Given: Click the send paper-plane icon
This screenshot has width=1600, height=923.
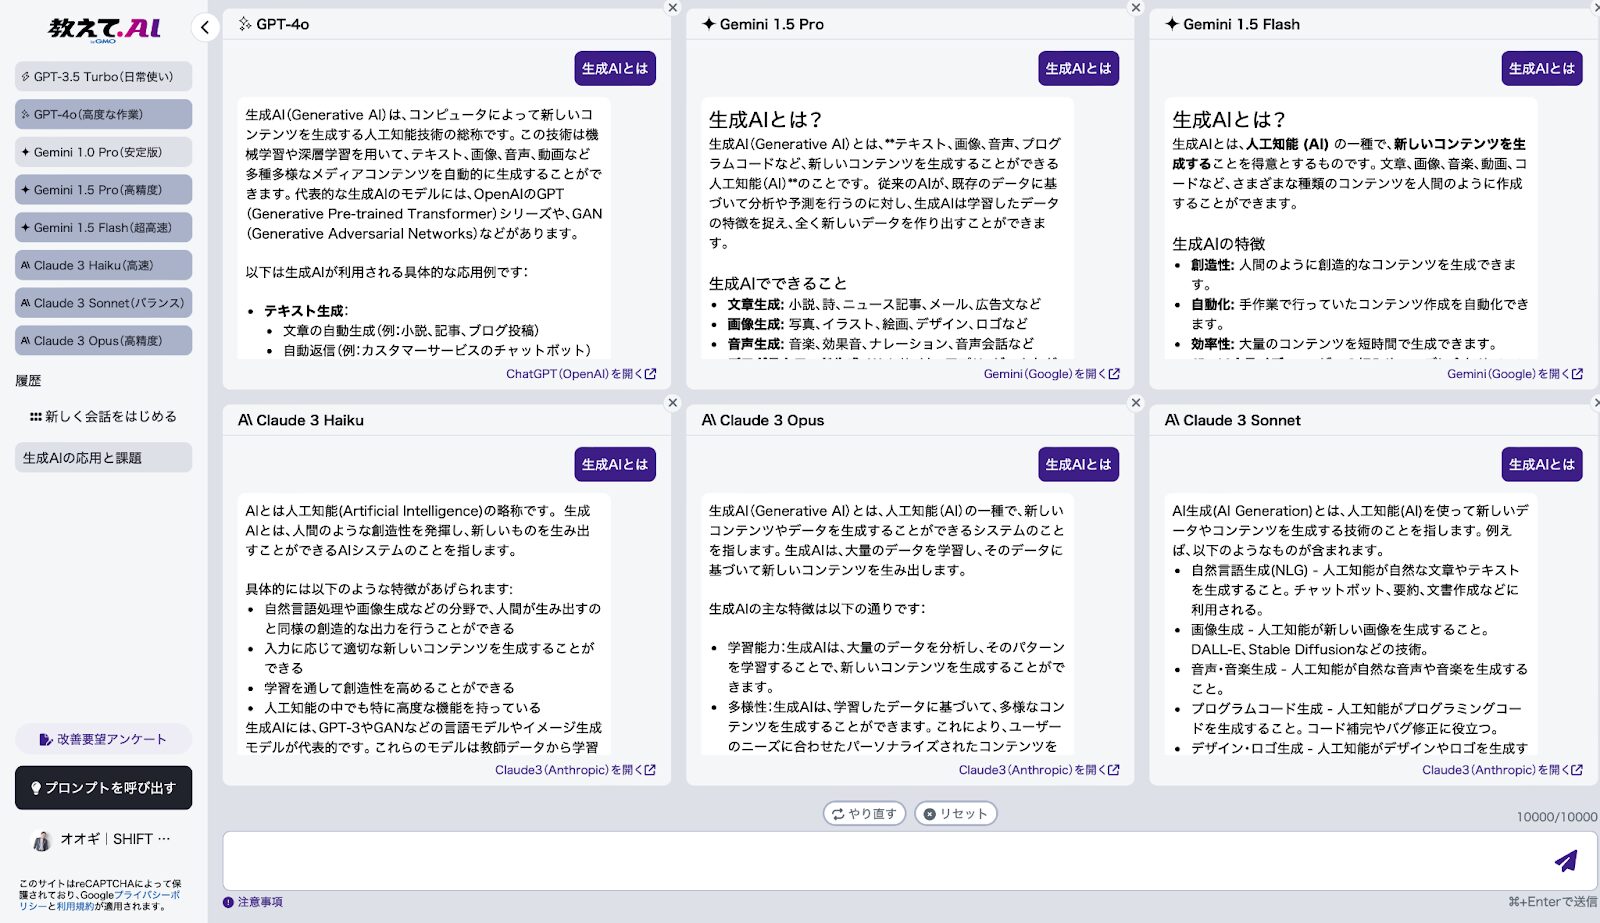Looking at the screenshot, I should point(1565,860).
